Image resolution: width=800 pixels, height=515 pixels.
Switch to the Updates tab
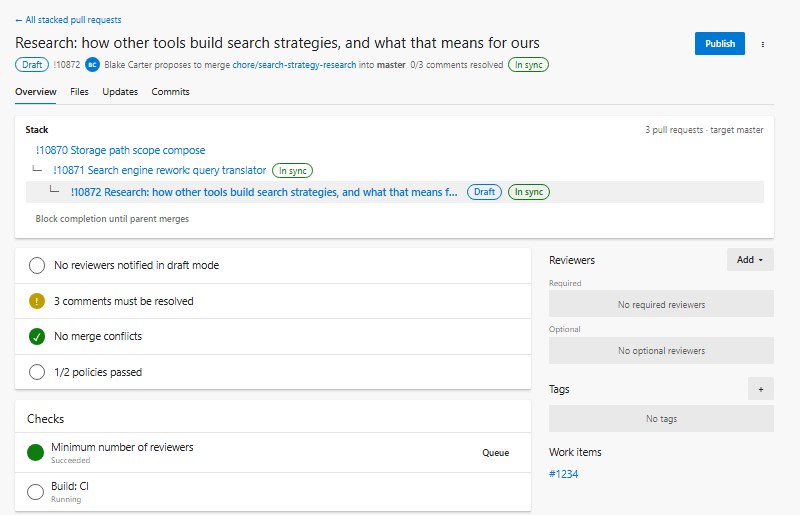(120, 92)
